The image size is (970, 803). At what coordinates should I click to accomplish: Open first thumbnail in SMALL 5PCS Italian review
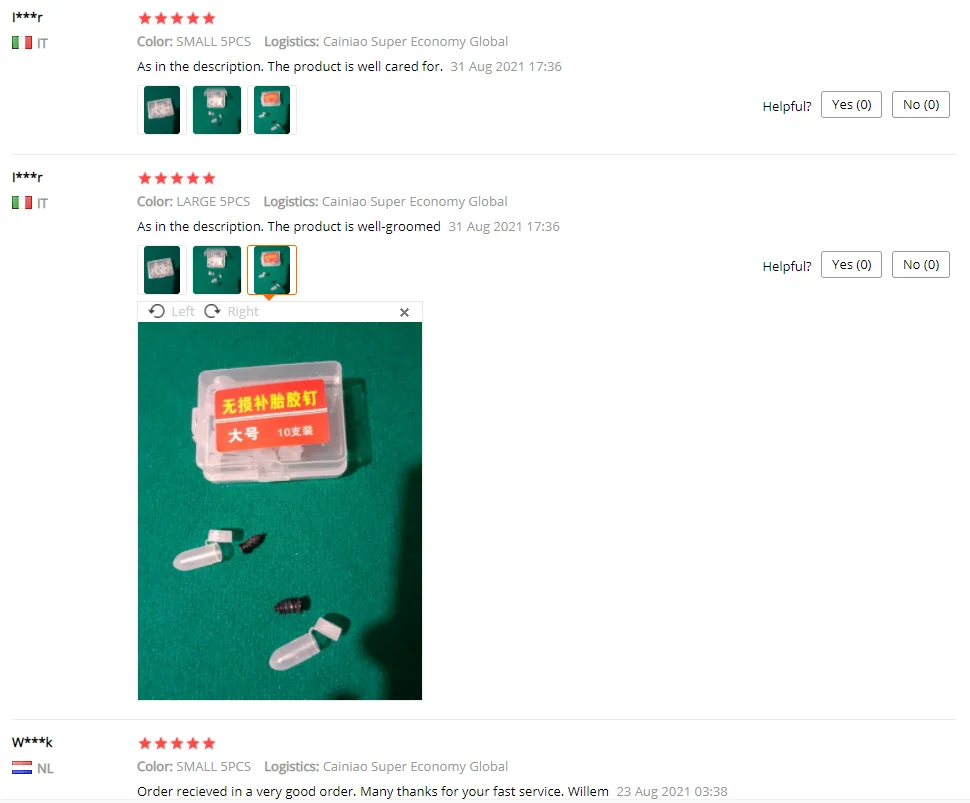click(x=161, y=110)
